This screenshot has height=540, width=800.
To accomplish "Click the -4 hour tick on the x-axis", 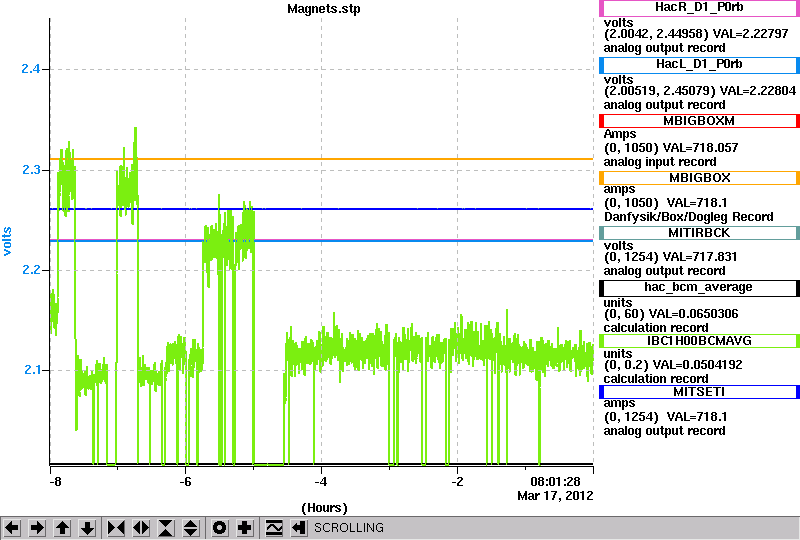I will click(320, 482).
